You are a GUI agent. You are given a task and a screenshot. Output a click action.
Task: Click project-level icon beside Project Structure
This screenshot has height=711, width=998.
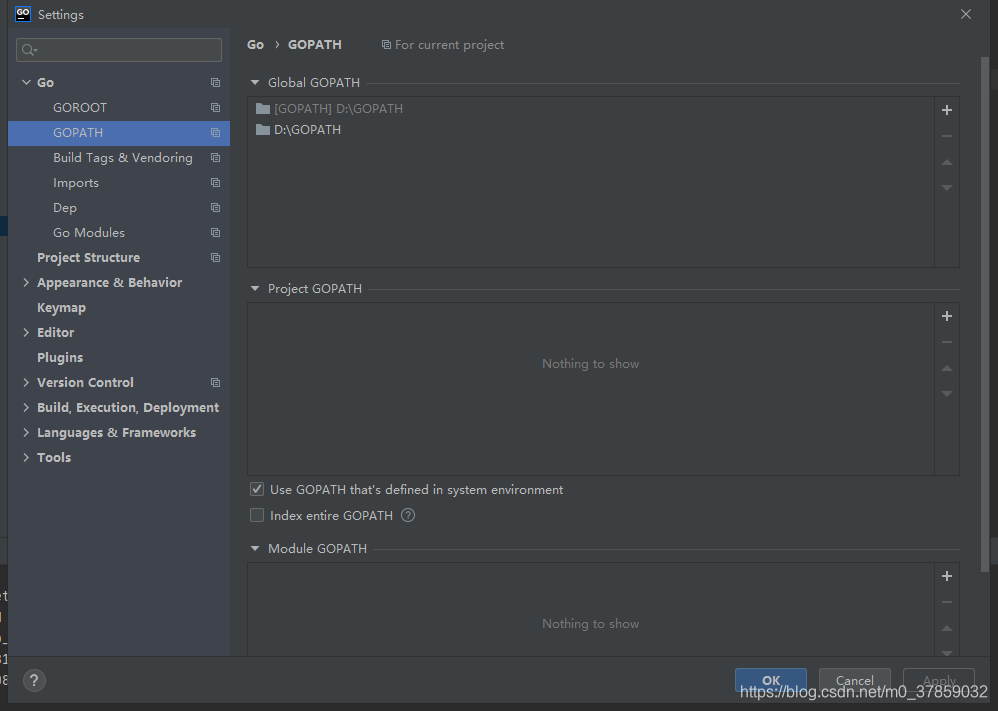(215, 258)
